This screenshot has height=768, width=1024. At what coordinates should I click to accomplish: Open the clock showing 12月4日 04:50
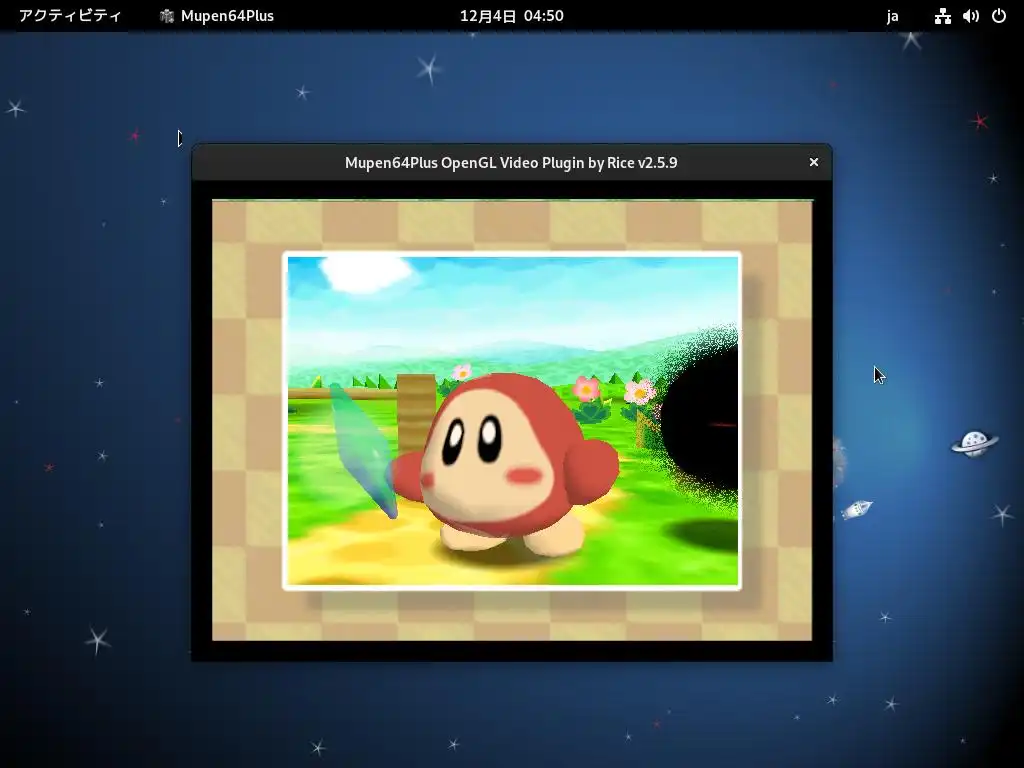(511, 16)
